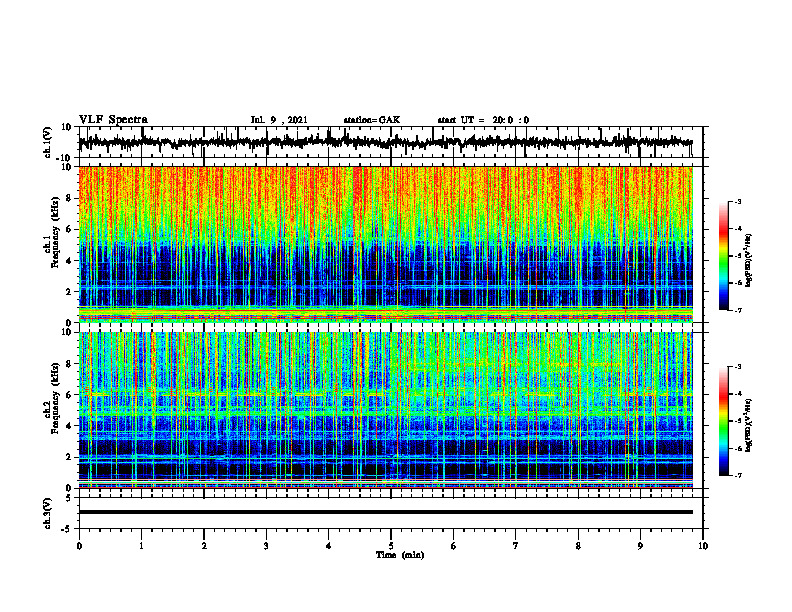The image size is (792, 612).
Task: Click inside the ch.1 spectrogram plot
Action: pyautogui.click(x=386, y=244)
